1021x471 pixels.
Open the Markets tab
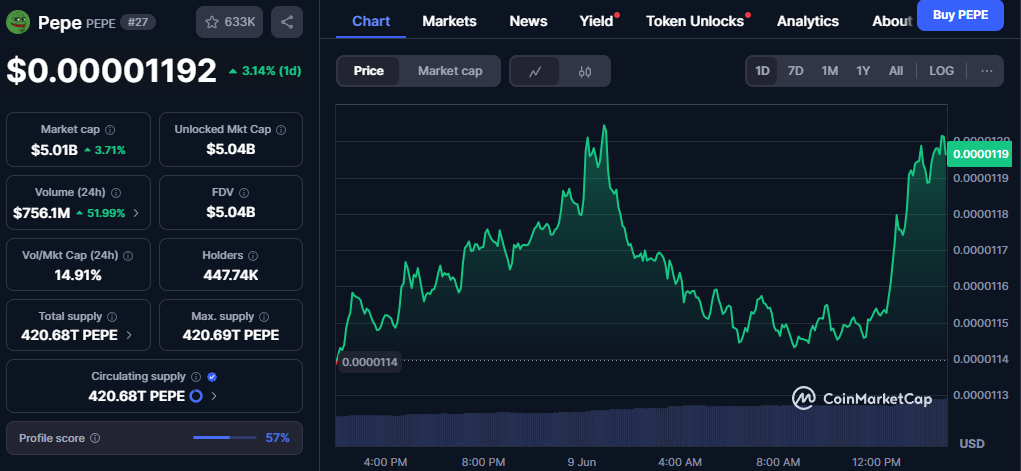(x=449, y=21)
